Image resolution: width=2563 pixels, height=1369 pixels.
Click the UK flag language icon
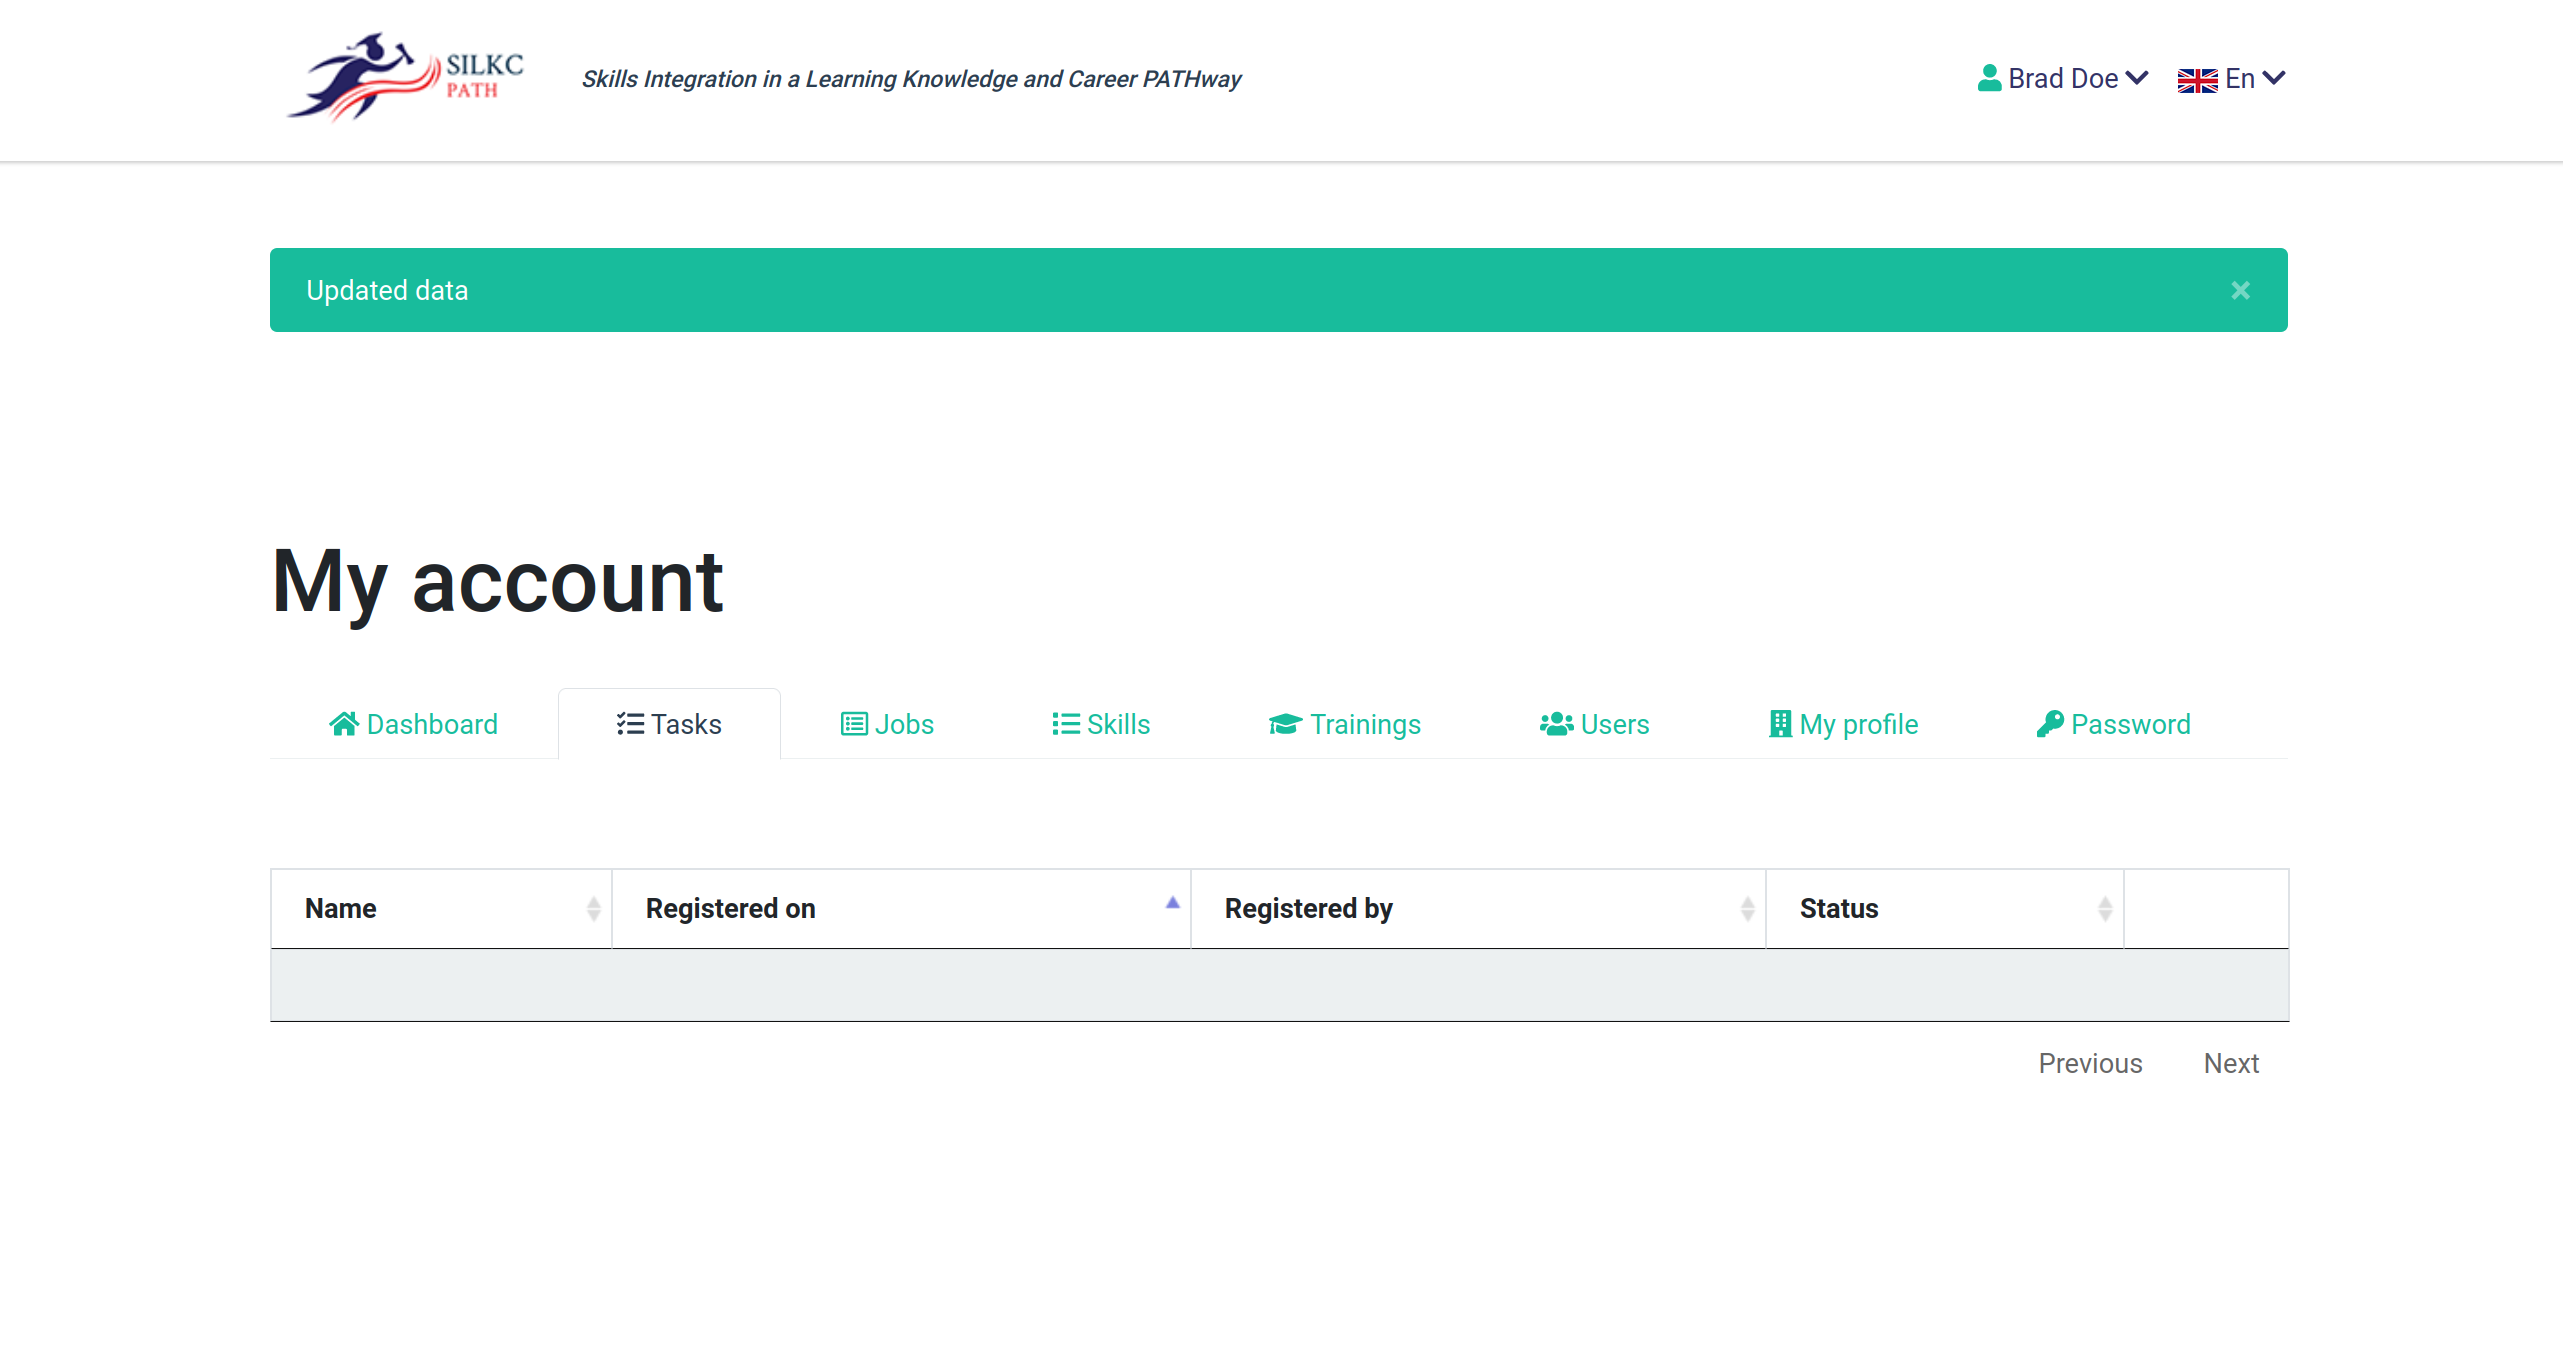(x=2196, y=80)
